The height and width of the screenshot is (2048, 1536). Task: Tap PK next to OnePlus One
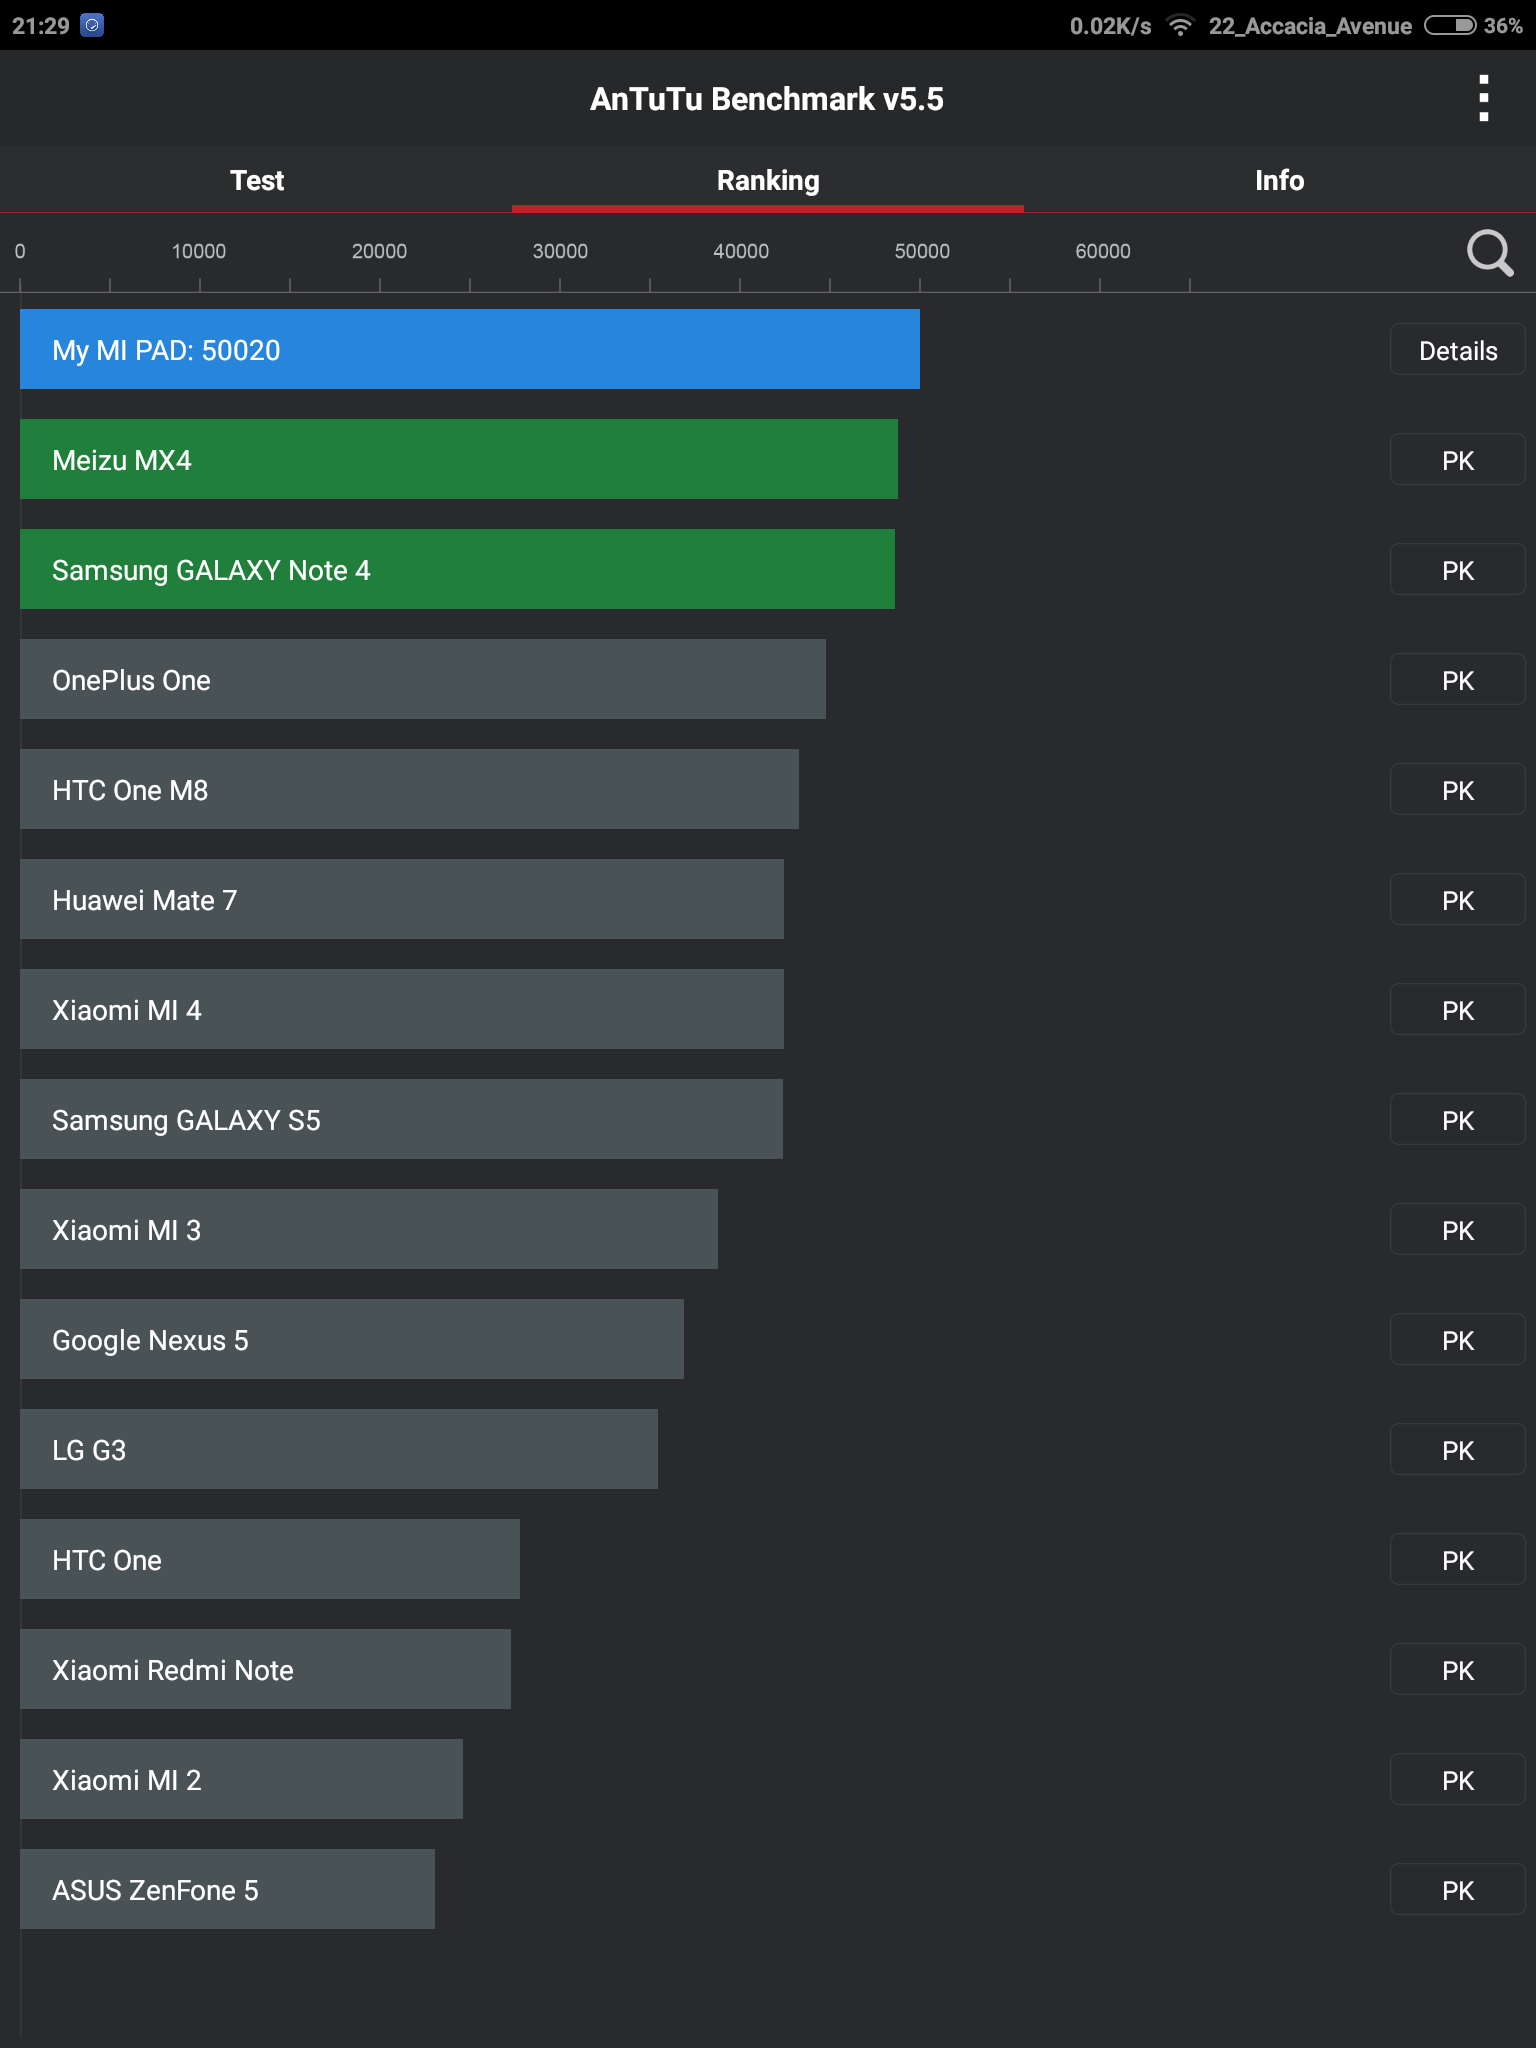1457,680
